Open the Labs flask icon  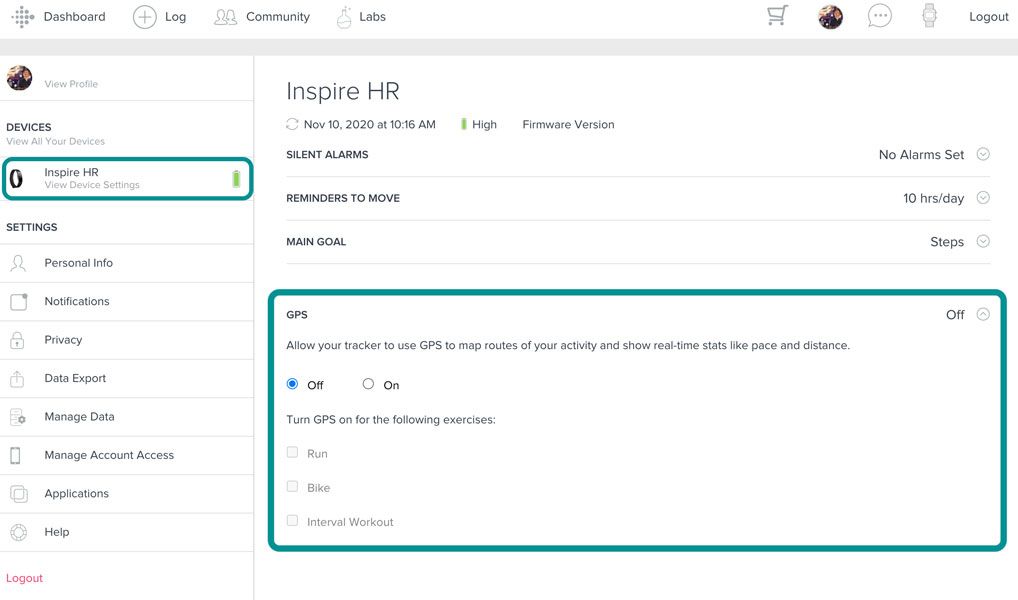coord(344,17)
